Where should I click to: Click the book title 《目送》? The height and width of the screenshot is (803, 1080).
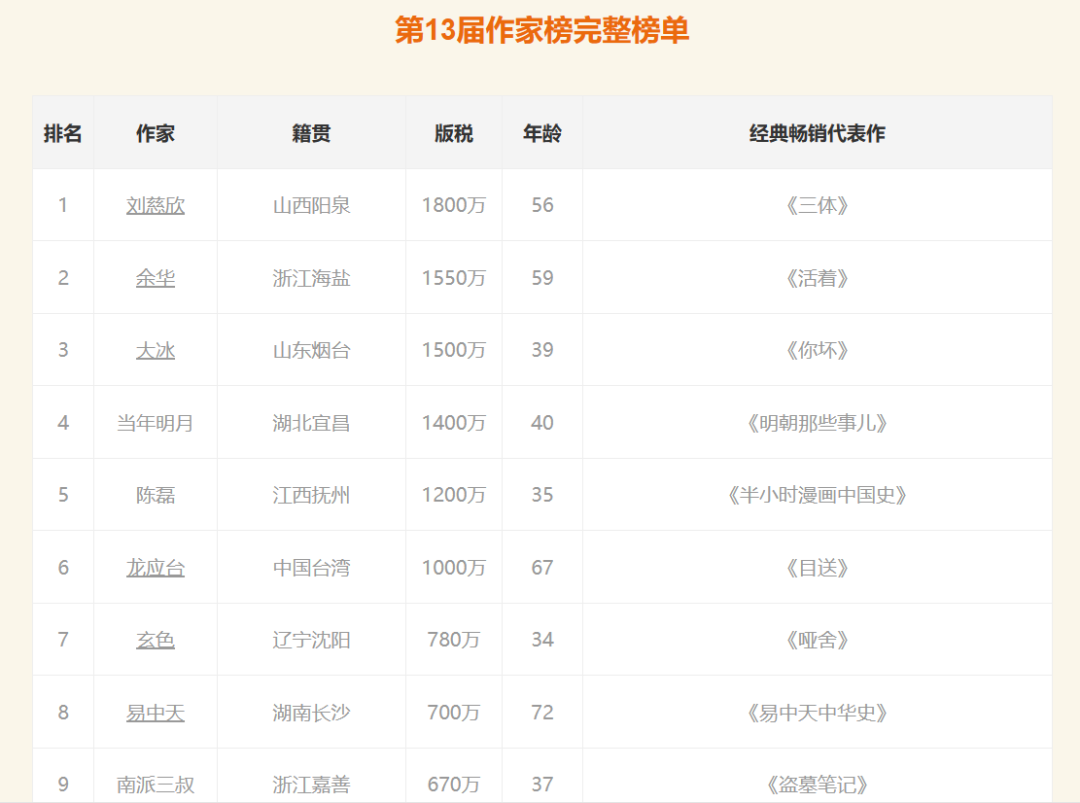(x=818, y=568)
